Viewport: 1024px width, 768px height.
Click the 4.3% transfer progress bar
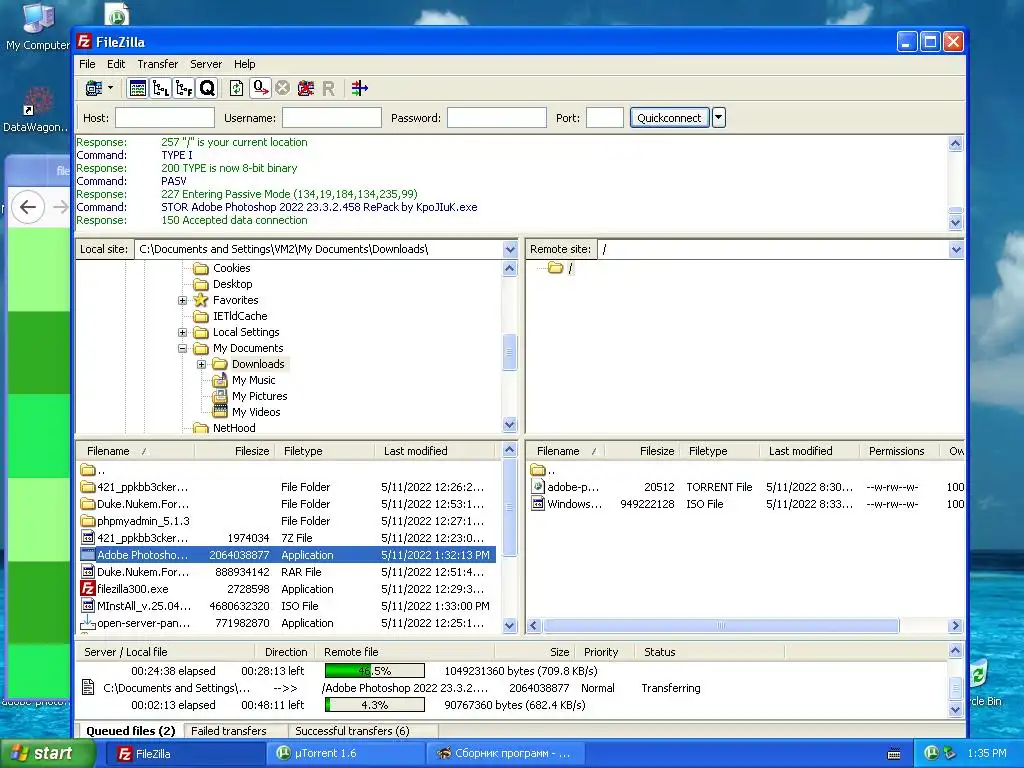coord(375,705)
